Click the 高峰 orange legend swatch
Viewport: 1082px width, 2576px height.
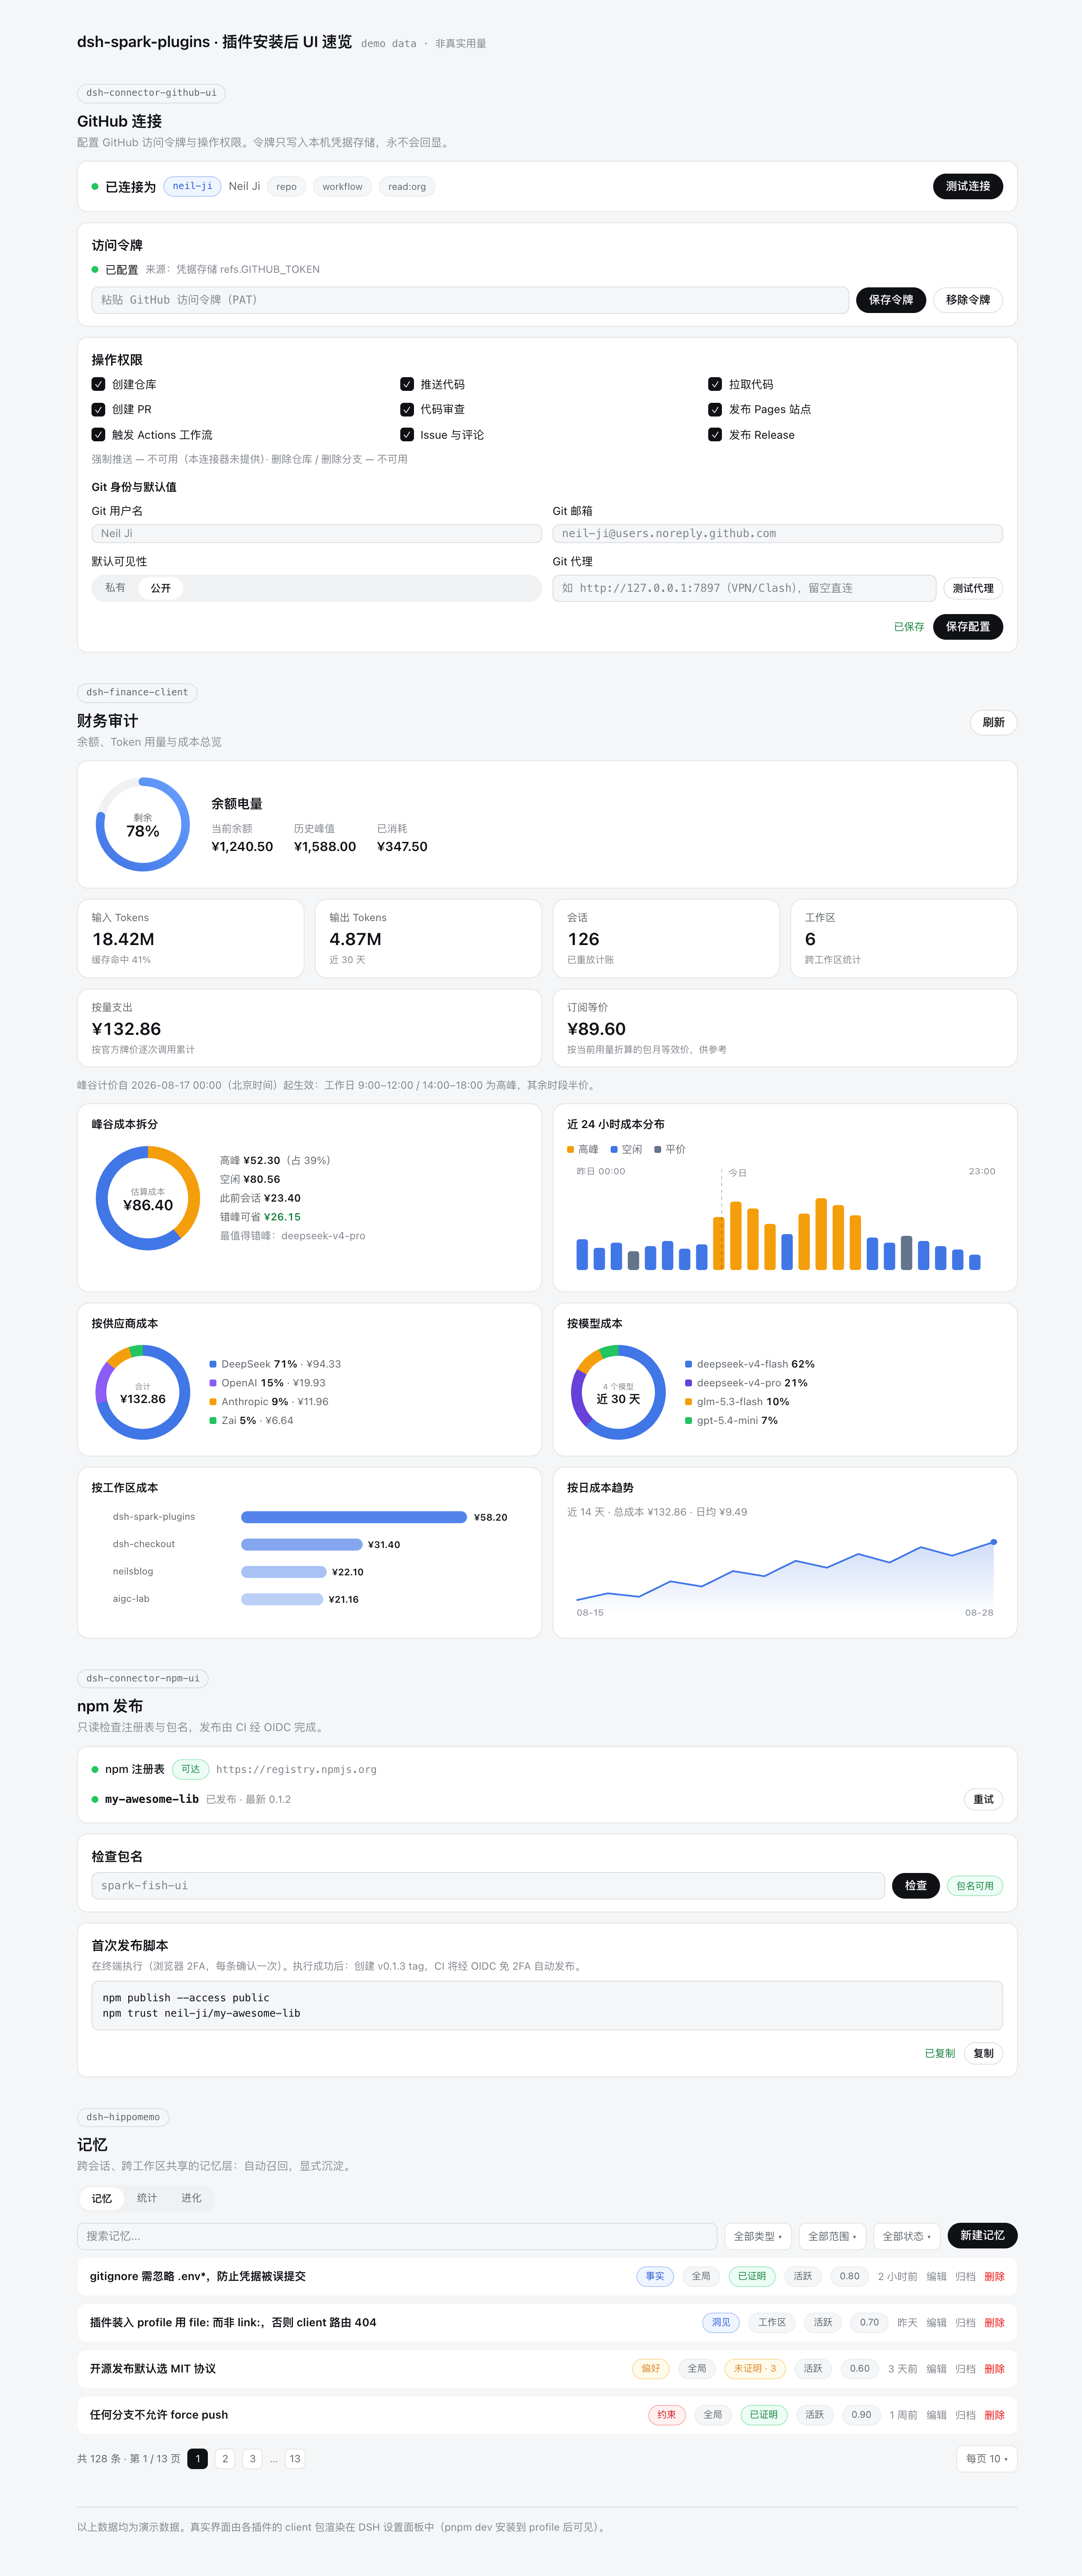(571, 1150)
